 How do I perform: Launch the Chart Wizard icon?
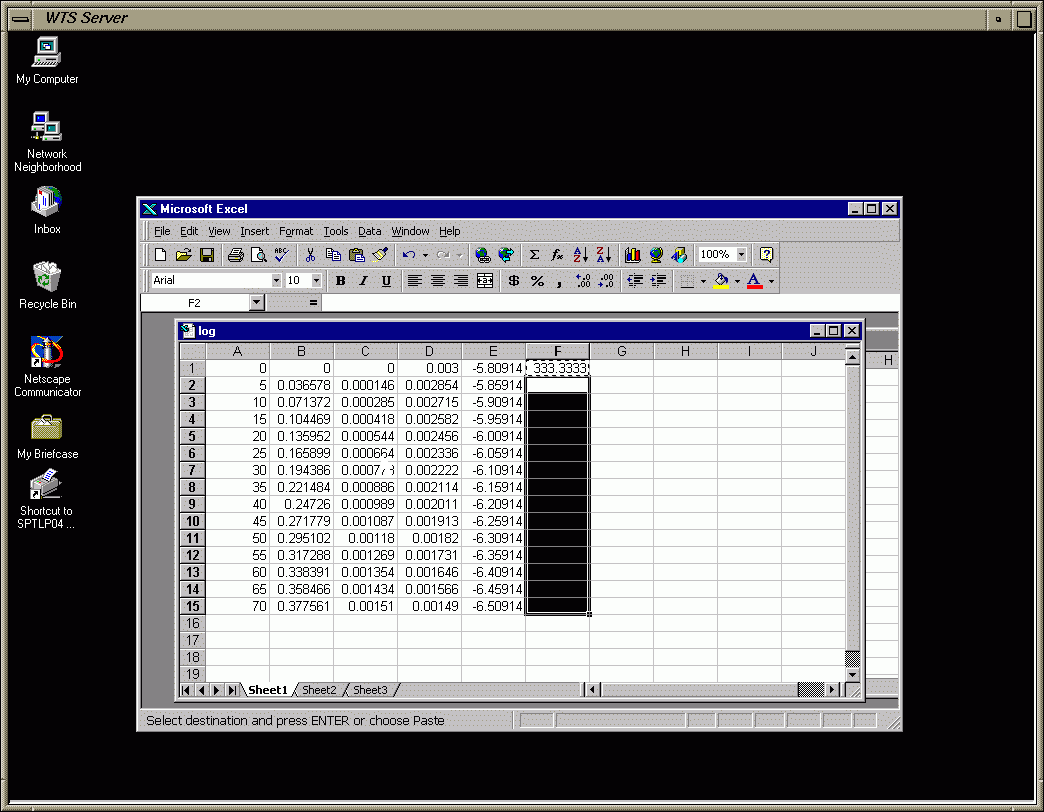[633, 255]
